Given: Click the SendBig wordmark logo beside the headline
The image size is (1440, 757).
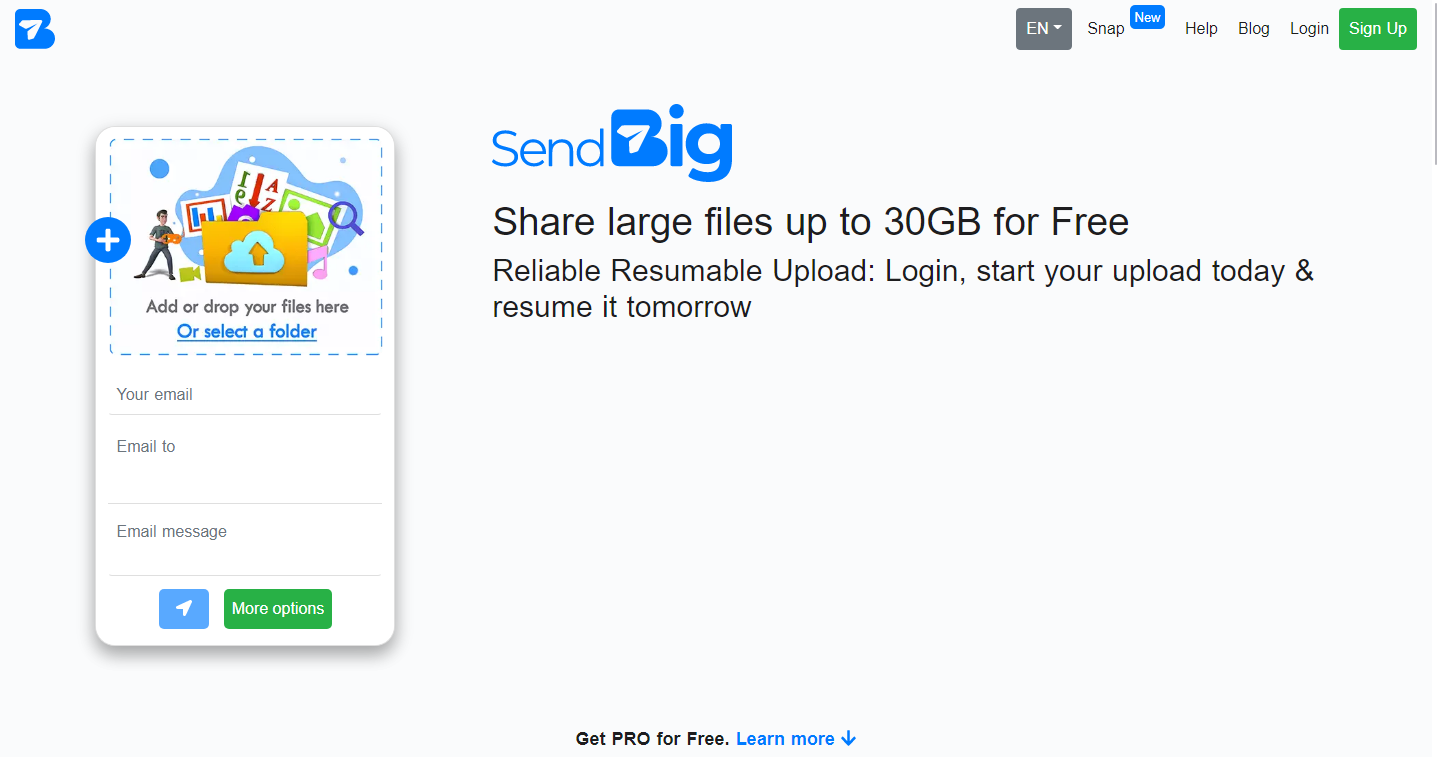Looking at the screenshot, I should click(x=611, y=143).
